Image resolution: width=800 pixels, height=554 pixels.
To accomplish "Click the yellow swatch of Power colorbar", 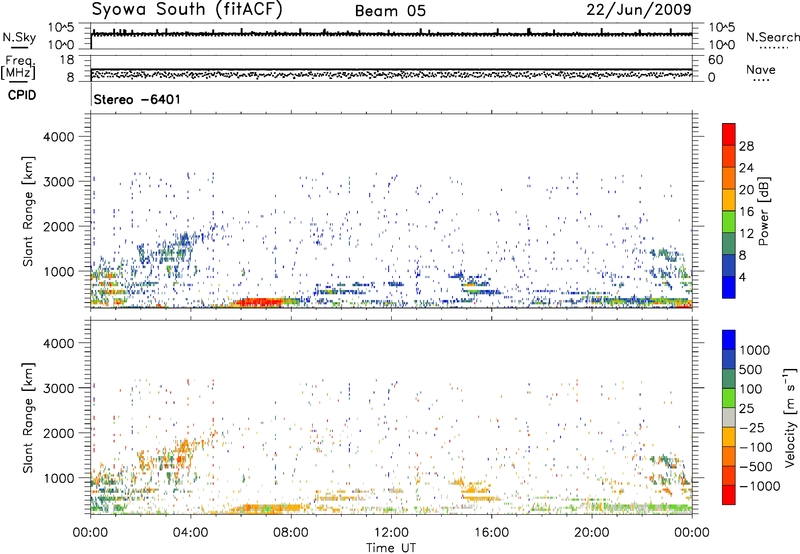I will pos(729,199).
